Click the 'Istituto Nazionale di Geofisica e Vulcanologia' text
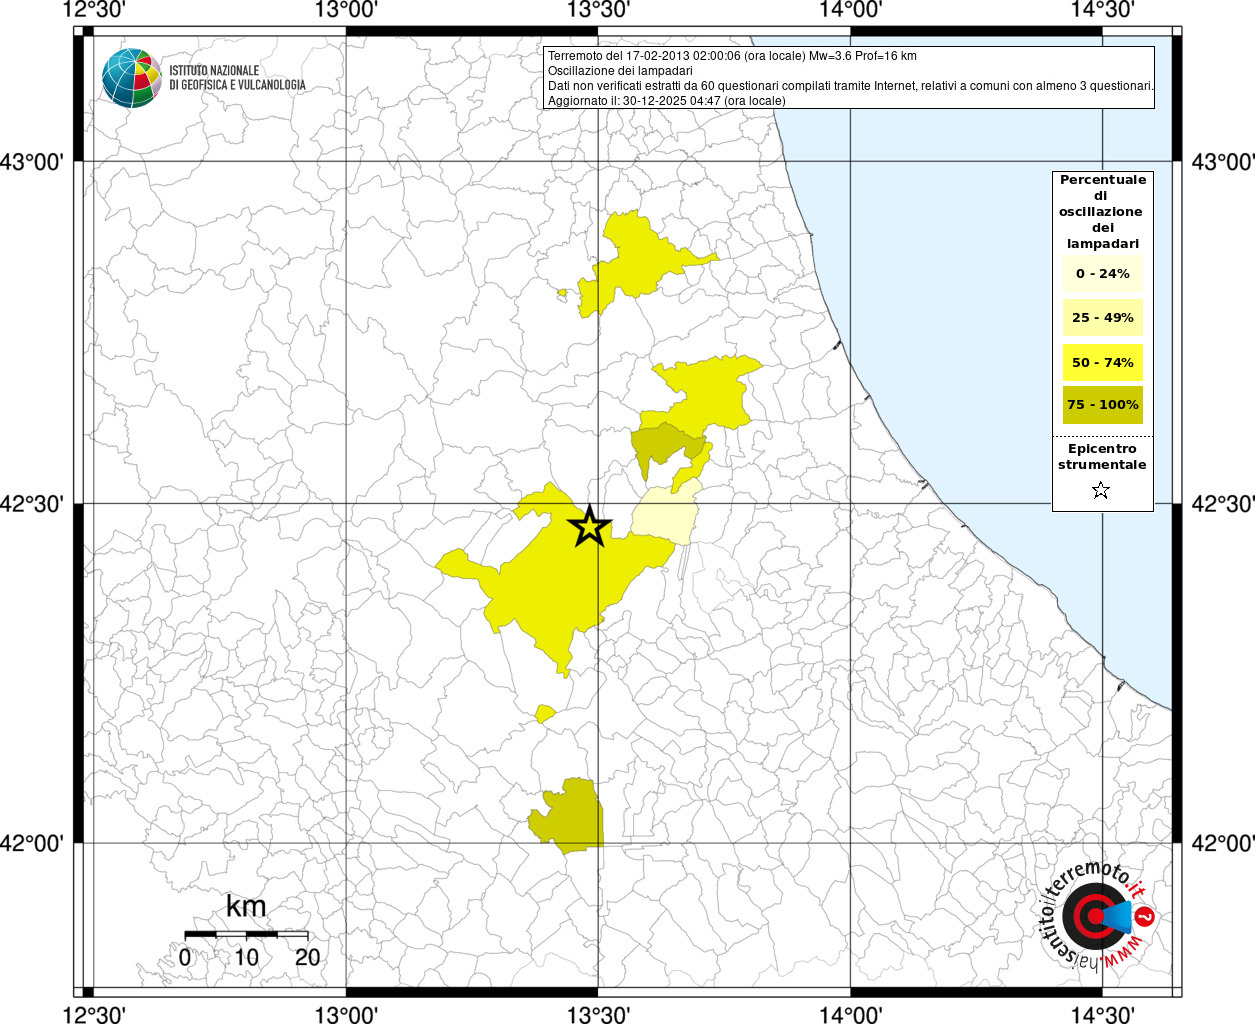1255x1024 pixels. [237, 78]
